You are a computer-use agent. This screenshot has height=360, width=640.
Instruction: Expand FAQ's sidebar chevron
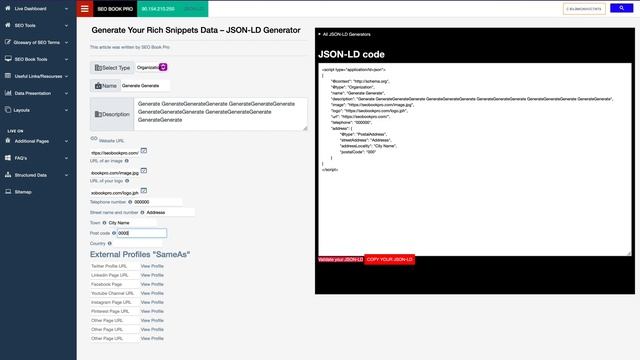pos(66,158)
